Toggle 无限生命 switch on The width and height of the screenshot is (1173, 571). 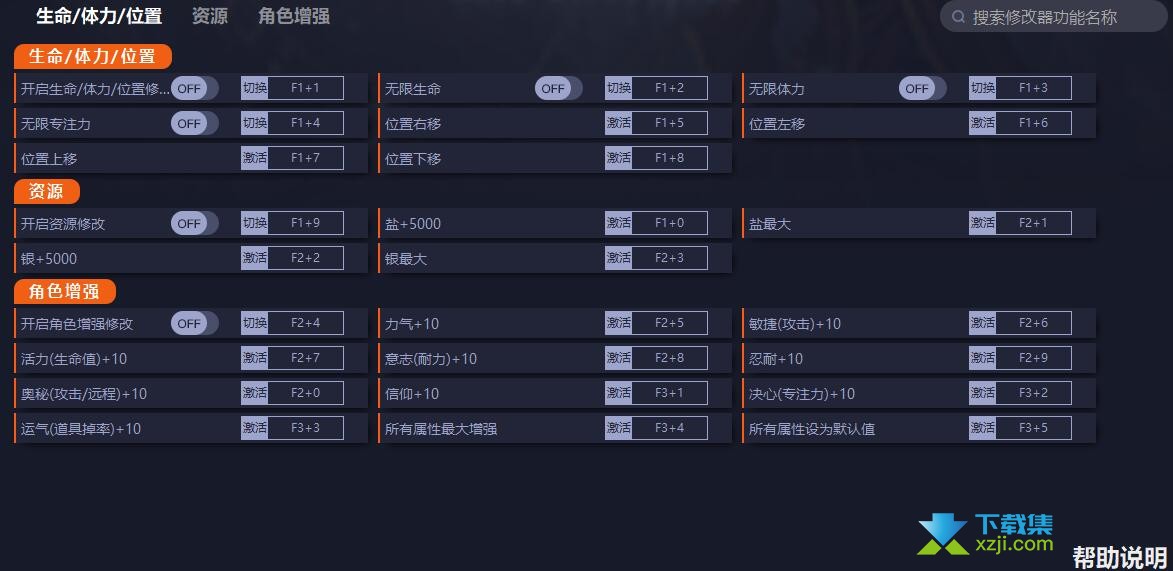click(x=558, y=88)
